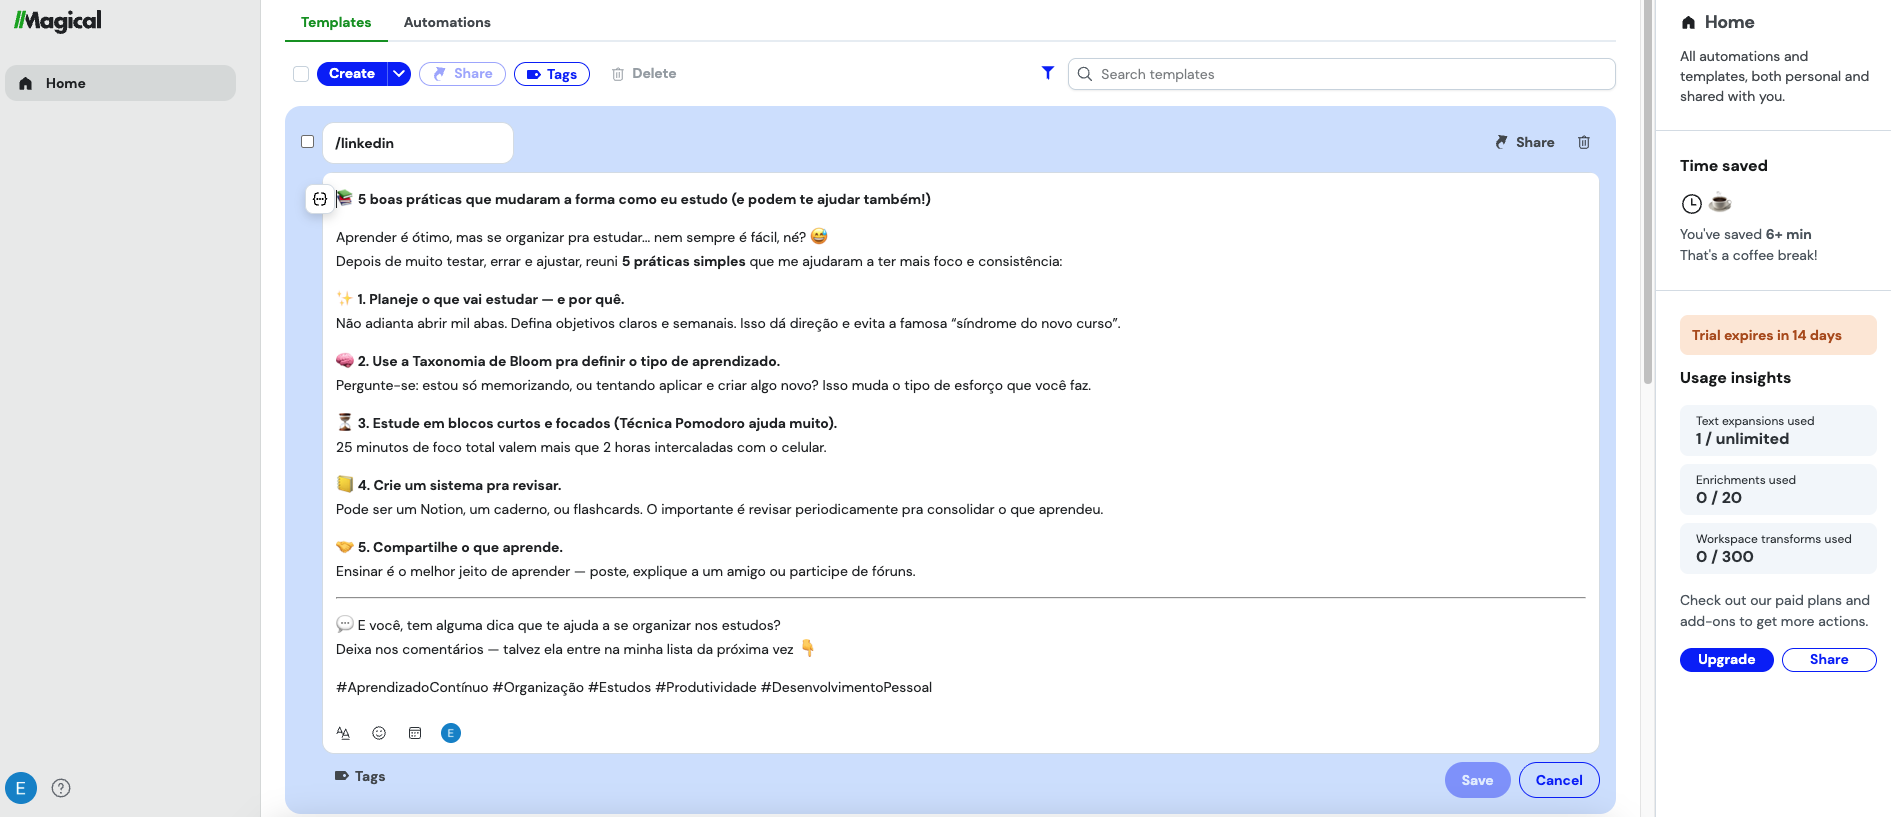Open the text formatting icon
This screenshot has width=1891, height=817.
coord(343,733)
